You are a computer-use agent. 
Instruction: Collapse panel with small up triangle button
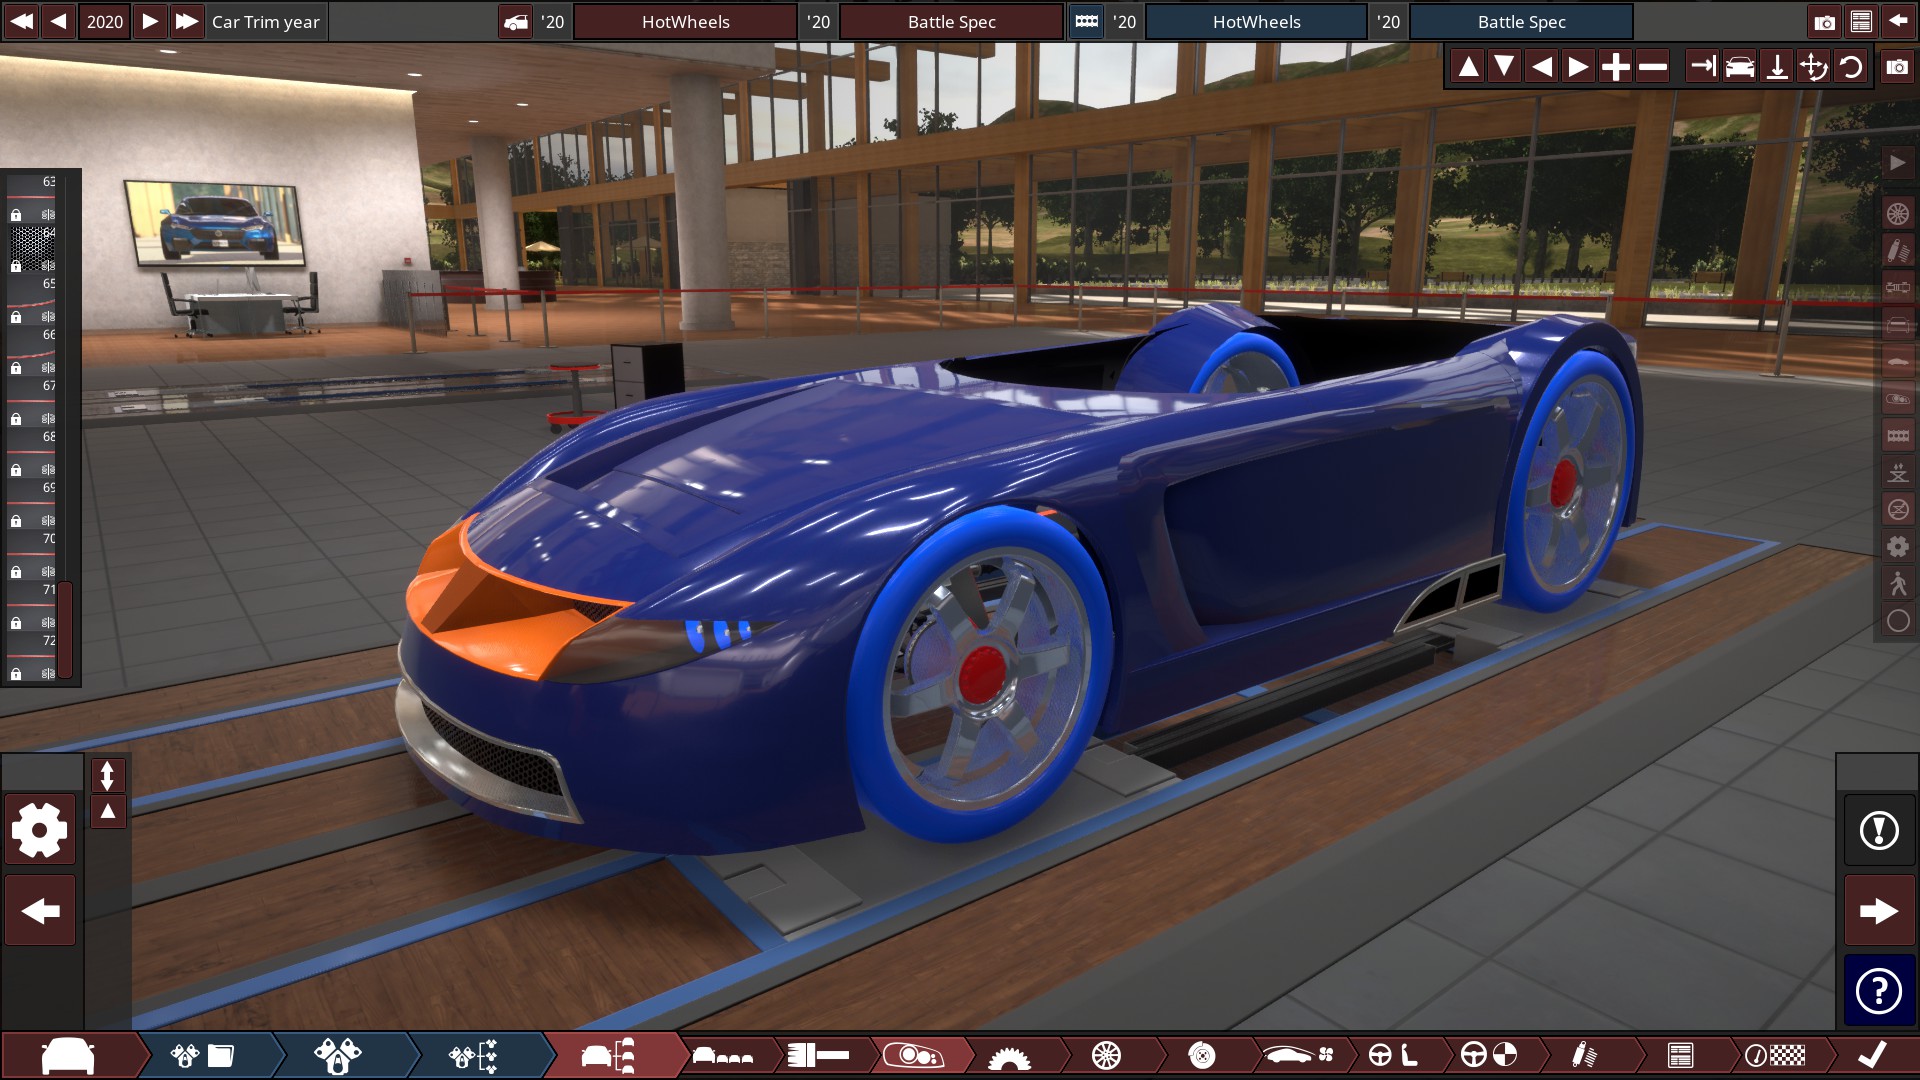[108, 811]
